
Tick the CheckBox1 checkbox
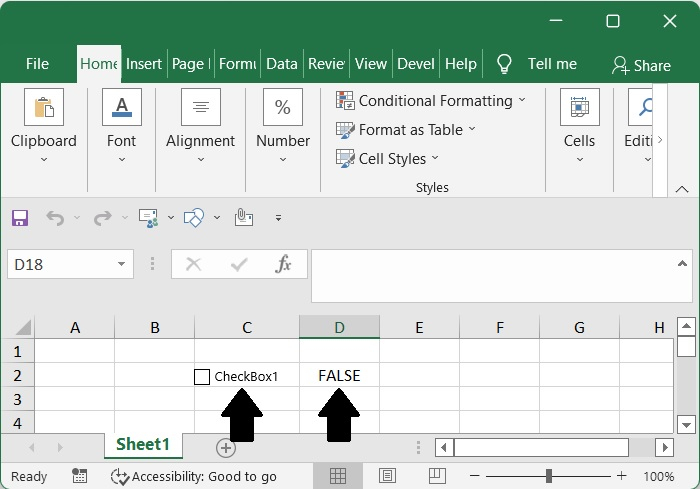coord(202,377)
